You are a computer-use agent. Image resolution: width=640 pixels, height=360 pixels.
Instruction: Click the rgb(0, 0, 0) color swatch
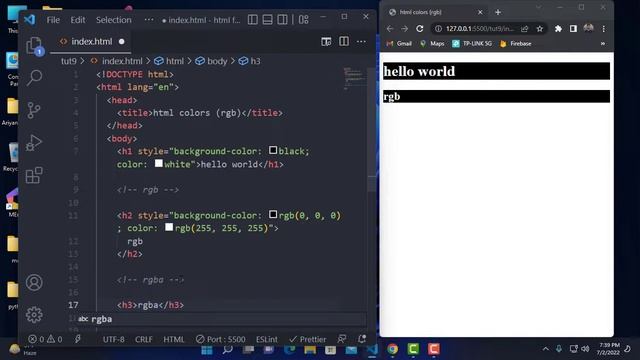[273, 215]
